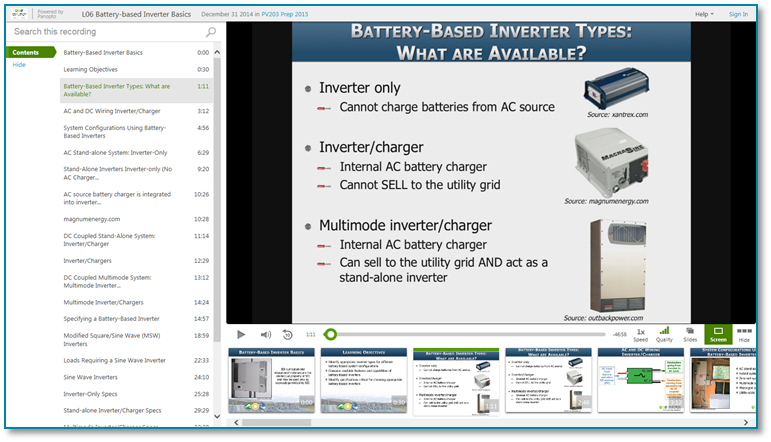The height and width of the screenshot is (442, 771).
Task: Open the Help dropdown menu
Action: (704, 14)
